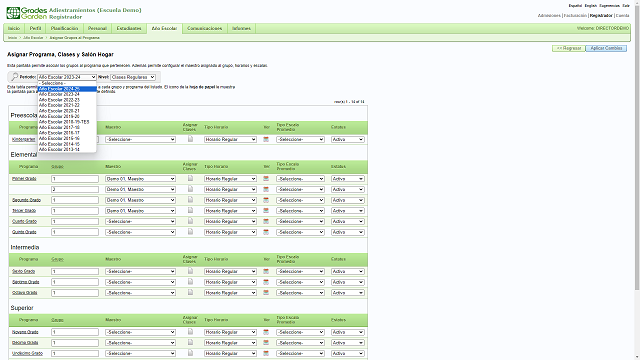Viewport: 640px width, 360px height.
Task: Open the calendar icon in the Segundo Grado row
Action: click(x=266, y=200)
